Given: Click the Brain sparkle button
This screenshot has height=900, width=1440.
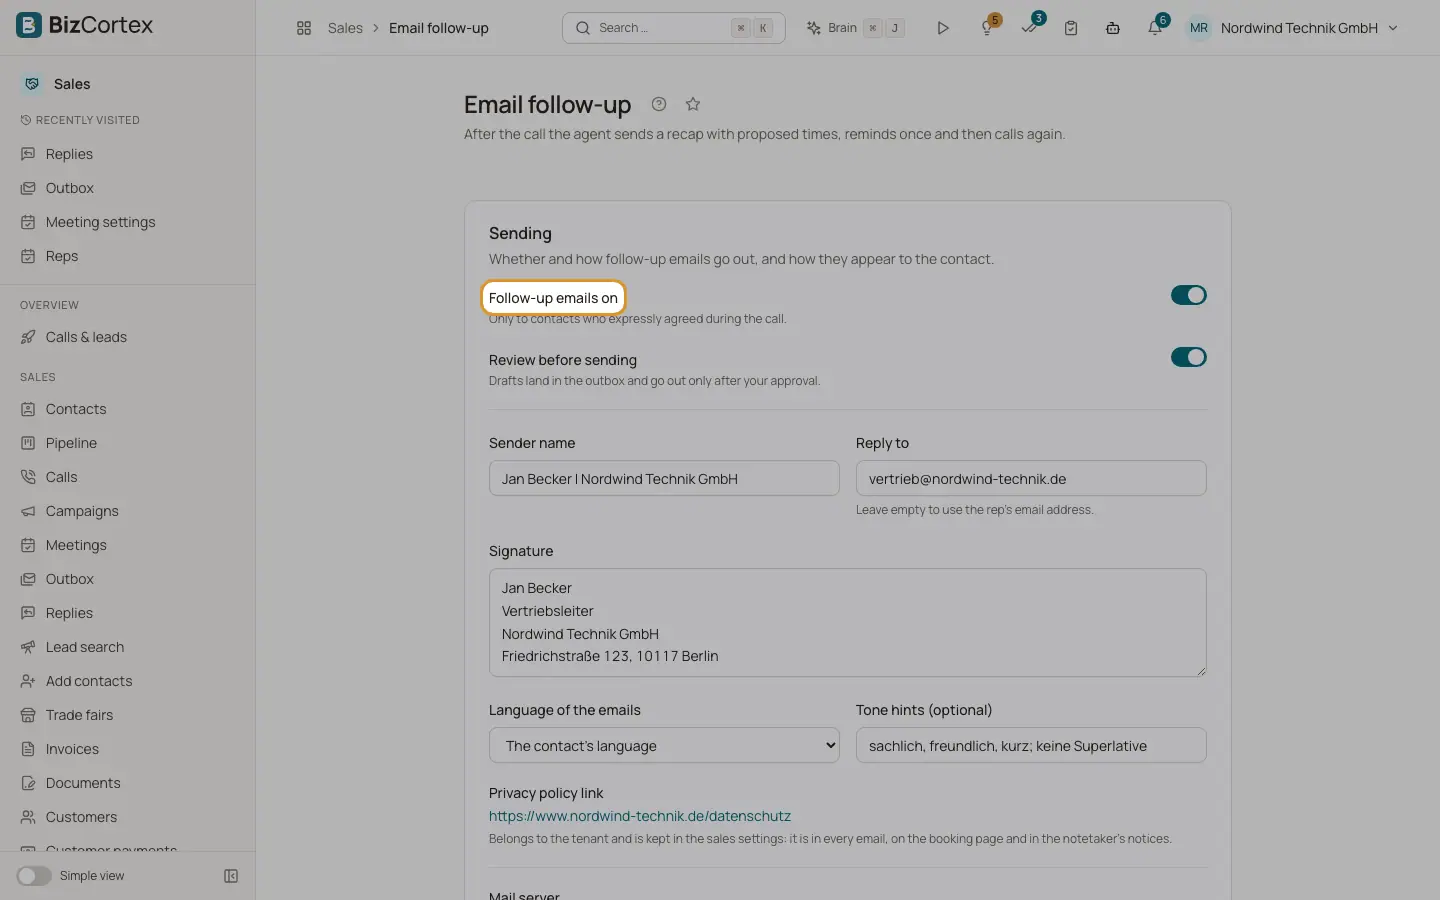Looking at the screenshot, I should coord(855,28).
